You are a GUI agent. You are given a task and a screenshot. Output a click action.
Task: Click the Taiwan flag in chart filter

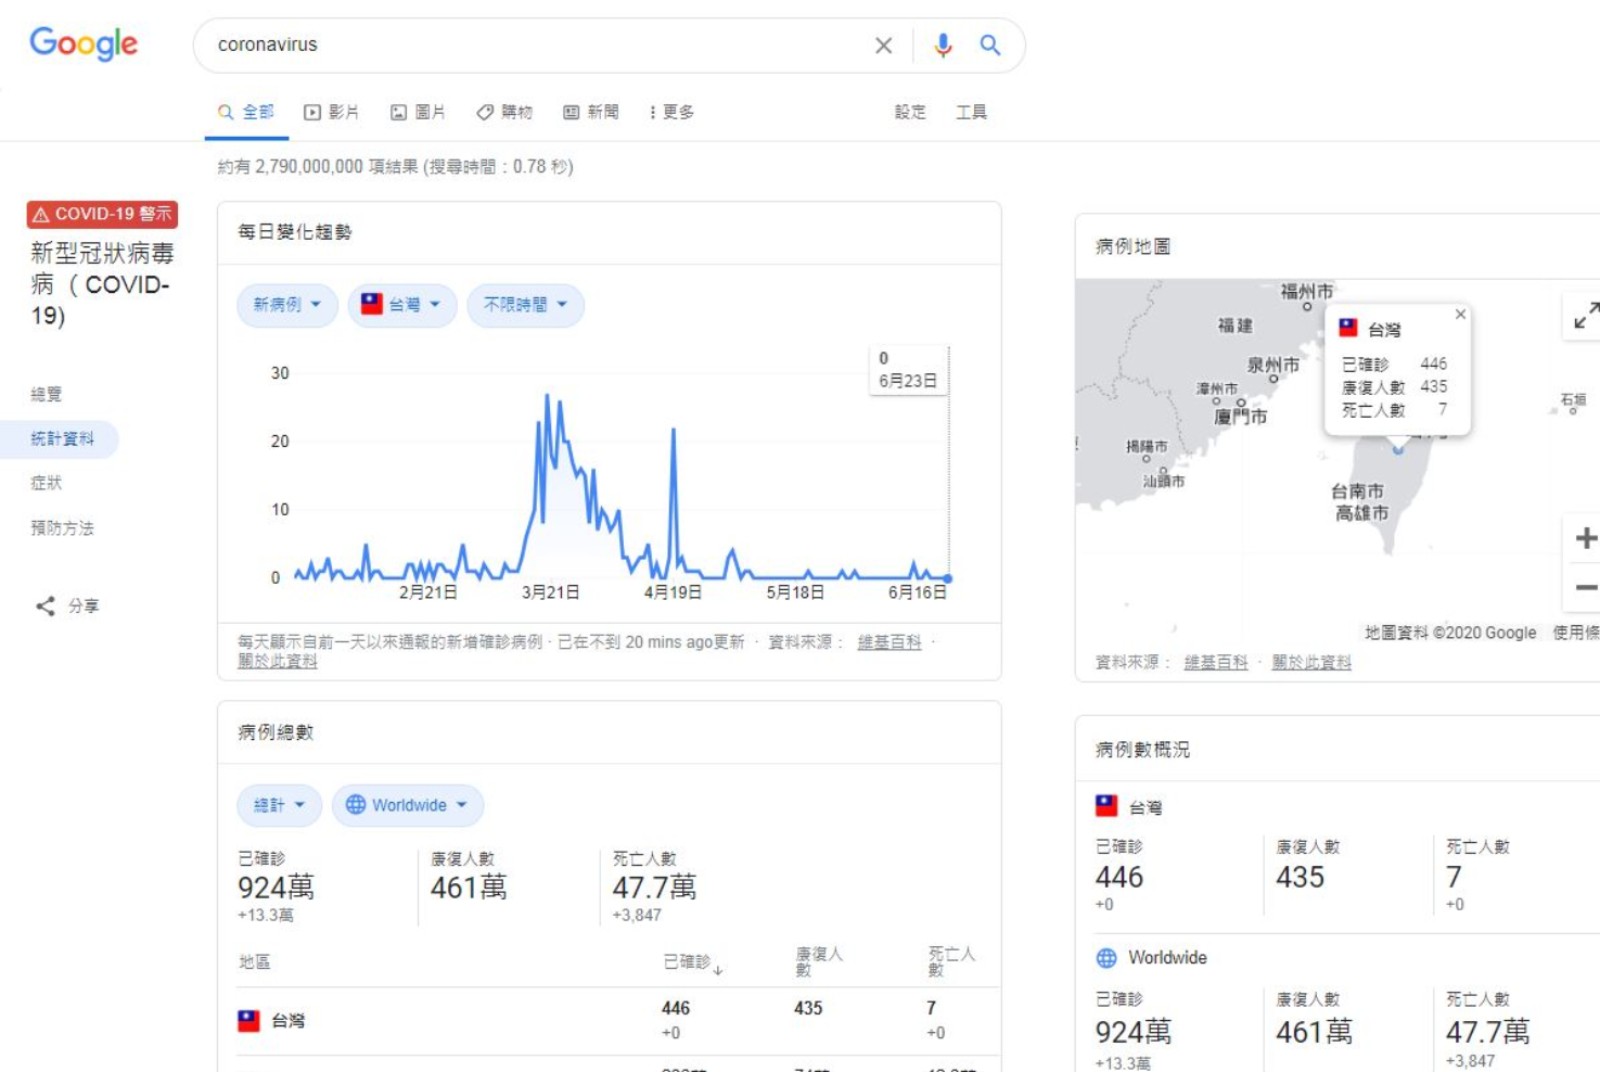click(x=372, y=304)
